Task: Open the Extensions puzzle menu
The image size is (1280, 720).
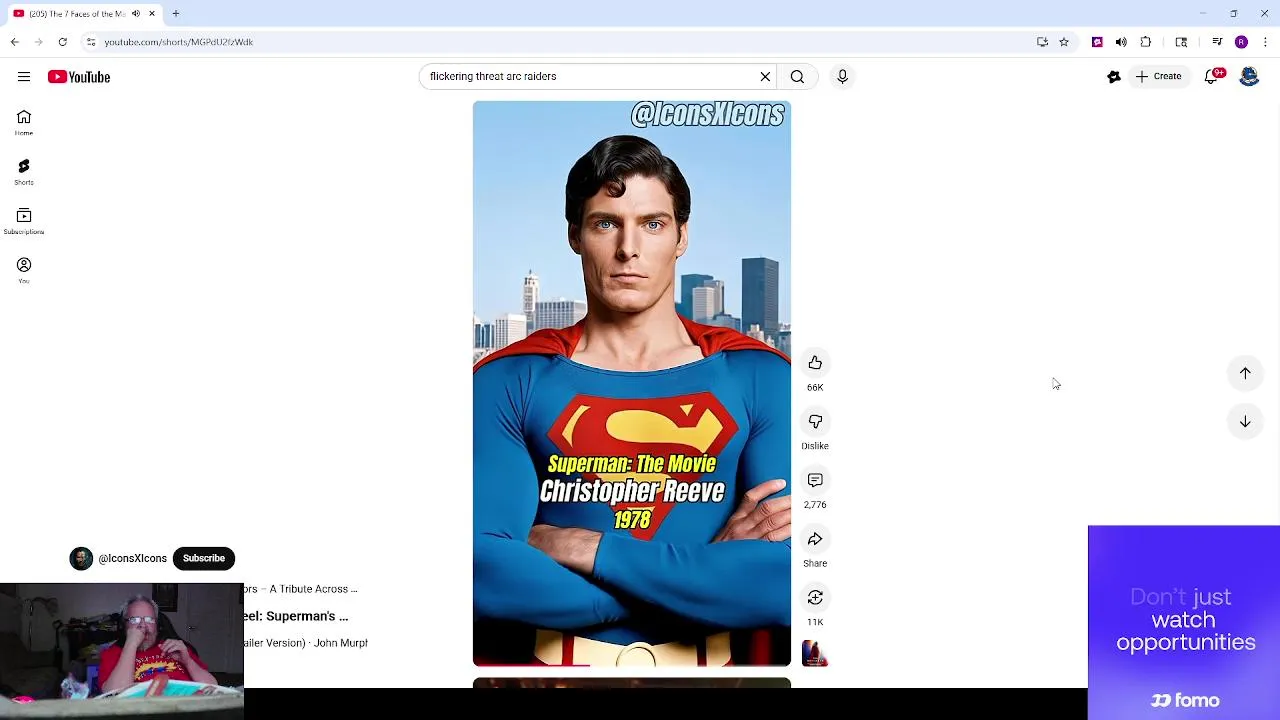Action: pyautogui.click(x=1146, y=42)
